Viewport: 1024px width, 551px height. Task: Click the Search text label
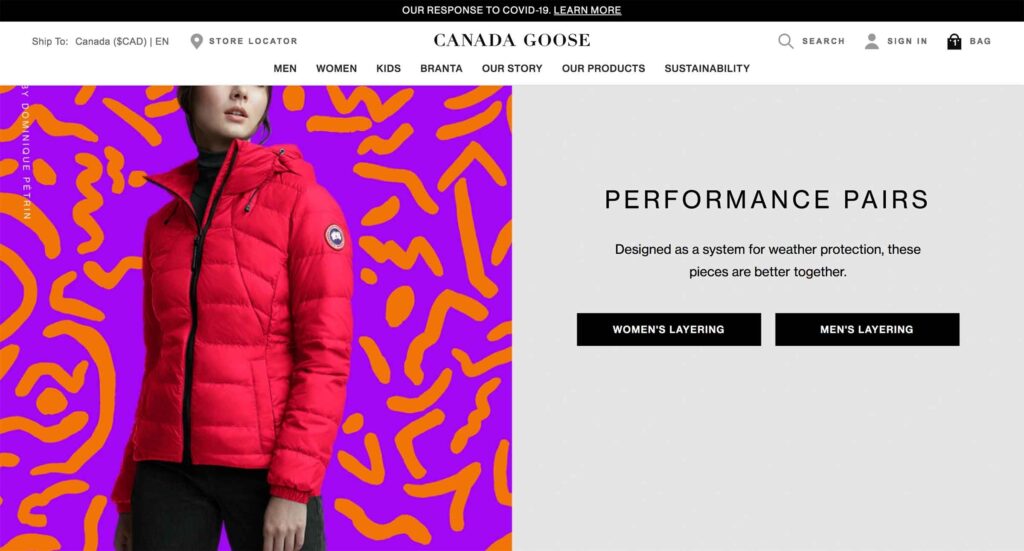(824, 41)
